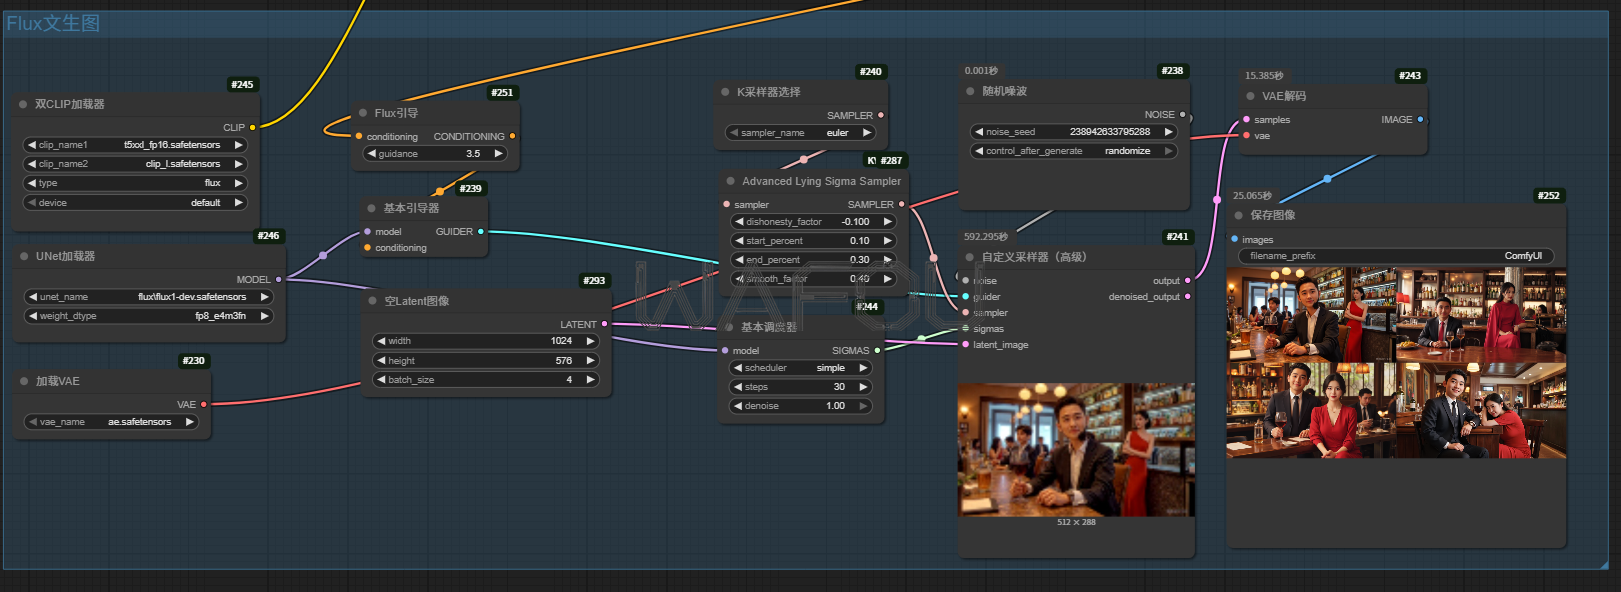Viewport: 1621px width, 592px height.
Task: Collapse the Advanced Lying Sigma Sampler node dot
Action: click(730, 181)
